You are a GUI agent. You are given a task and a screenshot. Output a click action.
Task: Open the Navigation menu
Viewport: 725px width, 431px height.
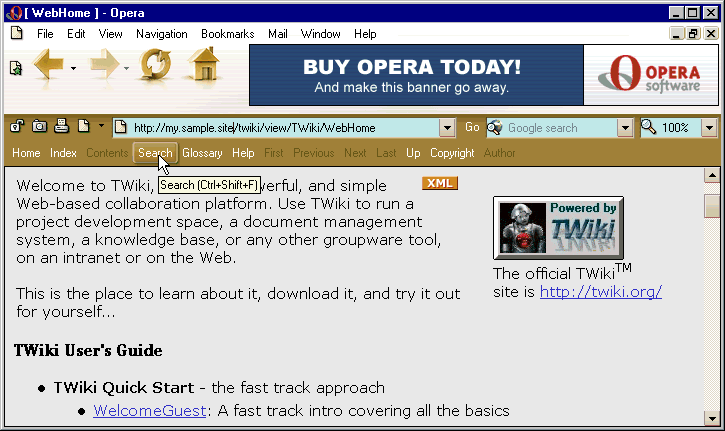tap(161, 34)
